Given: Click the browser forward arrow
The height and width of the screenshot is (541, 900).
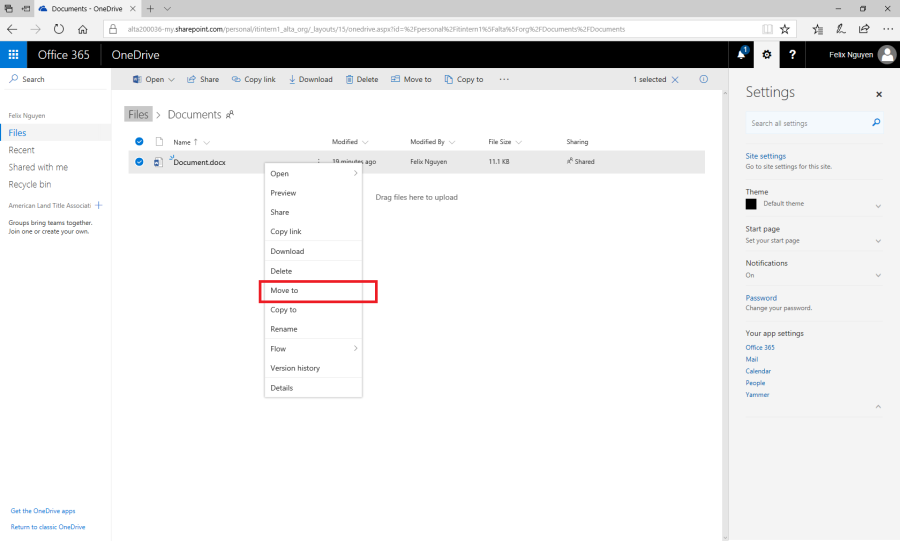Looking at the screenshot, I should pyautogui.click(x=36, y=29).
